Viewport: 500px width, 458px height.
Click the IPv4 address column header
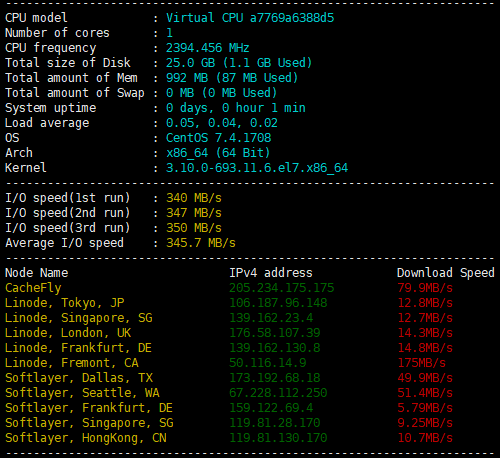tap(271, 273)
